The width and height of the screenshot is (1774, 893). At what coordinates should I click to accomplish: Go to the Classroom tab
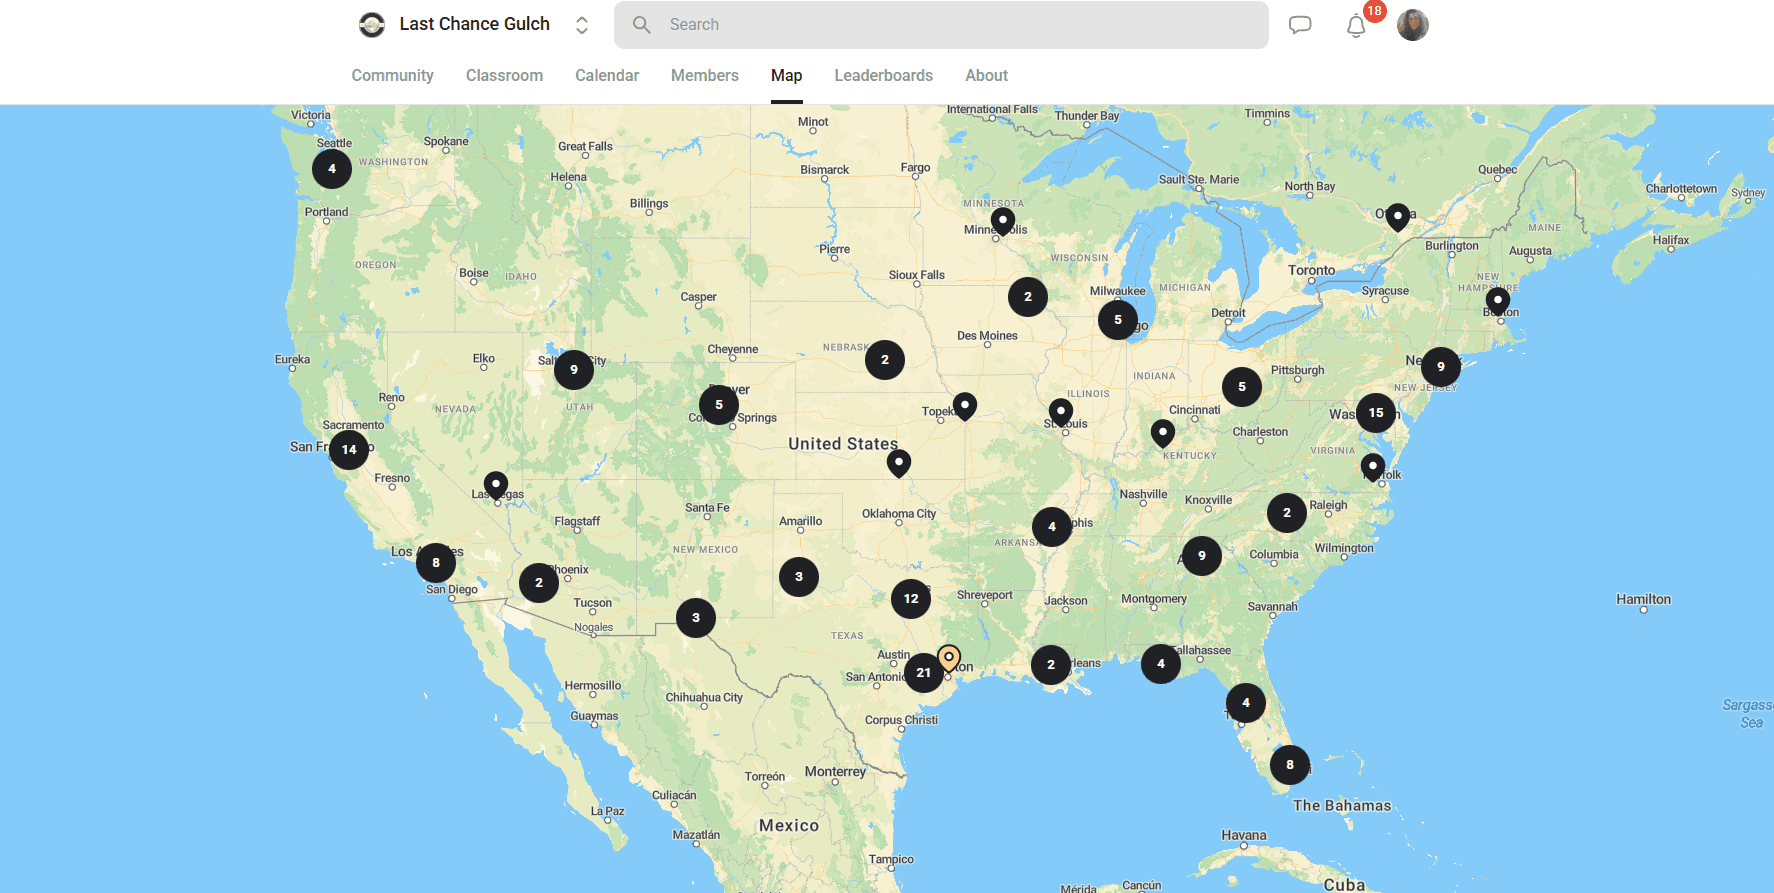click(504, 76)
